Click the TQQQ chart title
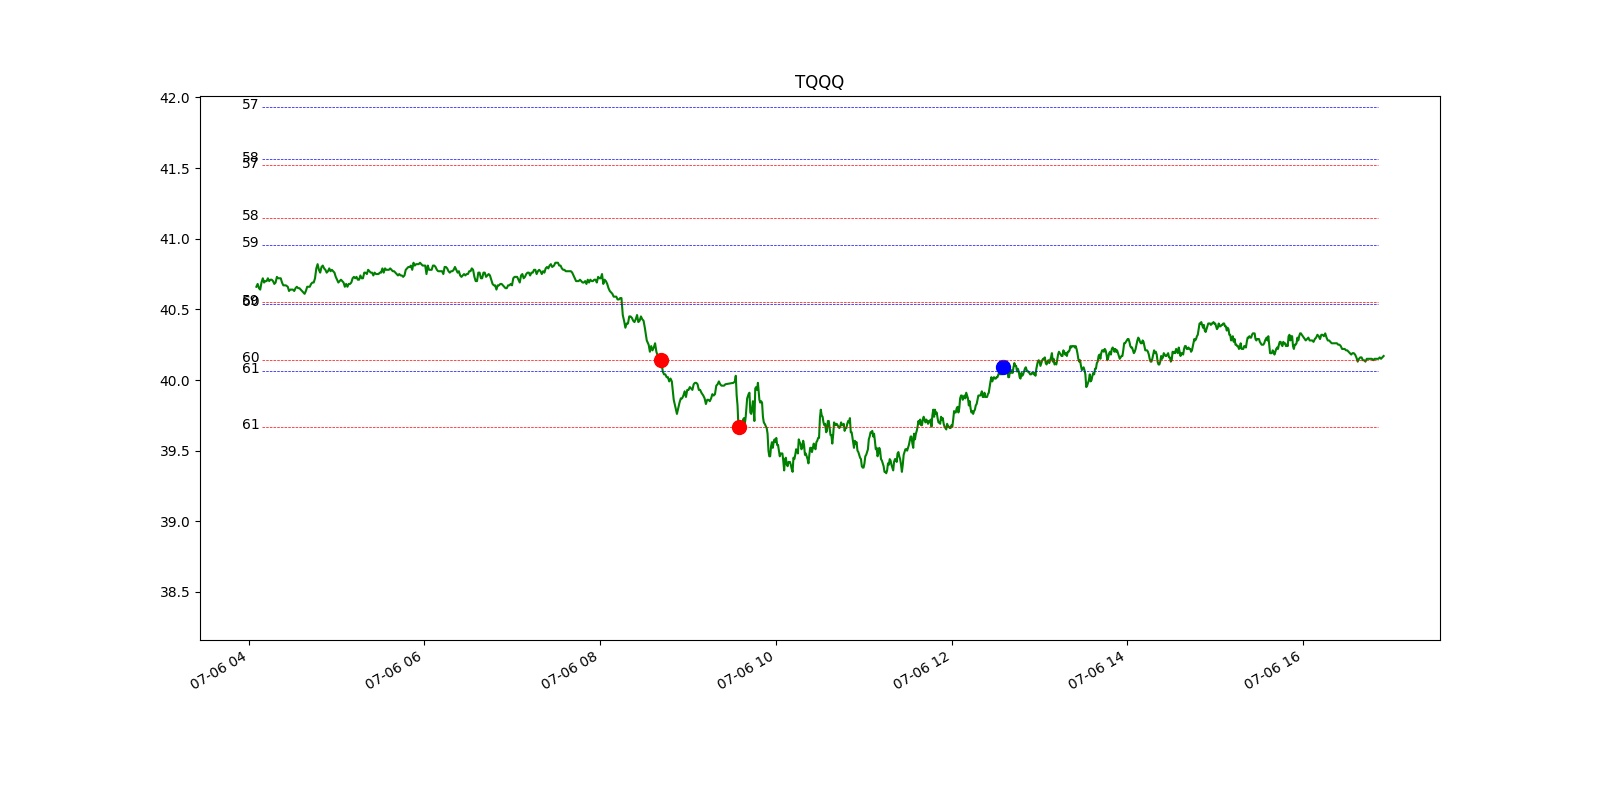Image resolution: width=1600 pixels, height=800 pixels. [819, 82]
